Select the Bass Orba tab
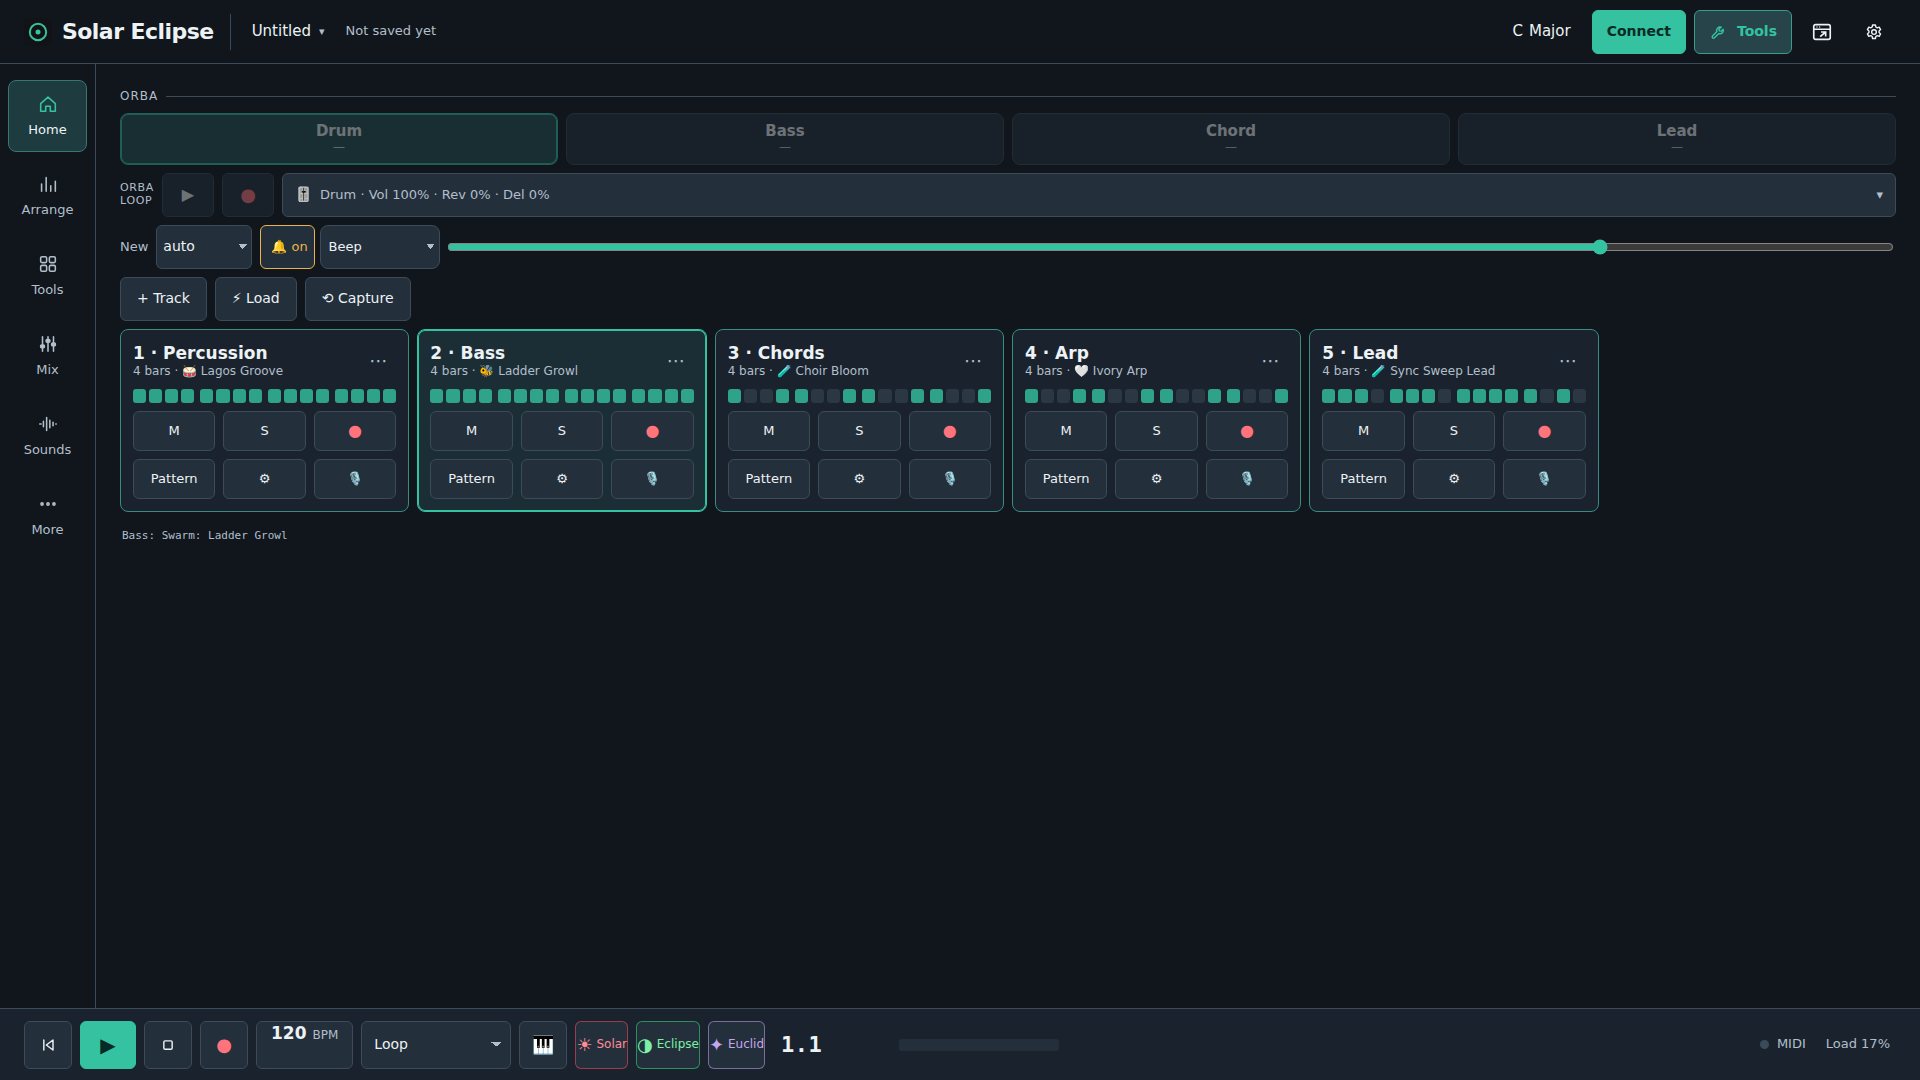This screenshot has height=1080, width=1920. coord(785,139)
